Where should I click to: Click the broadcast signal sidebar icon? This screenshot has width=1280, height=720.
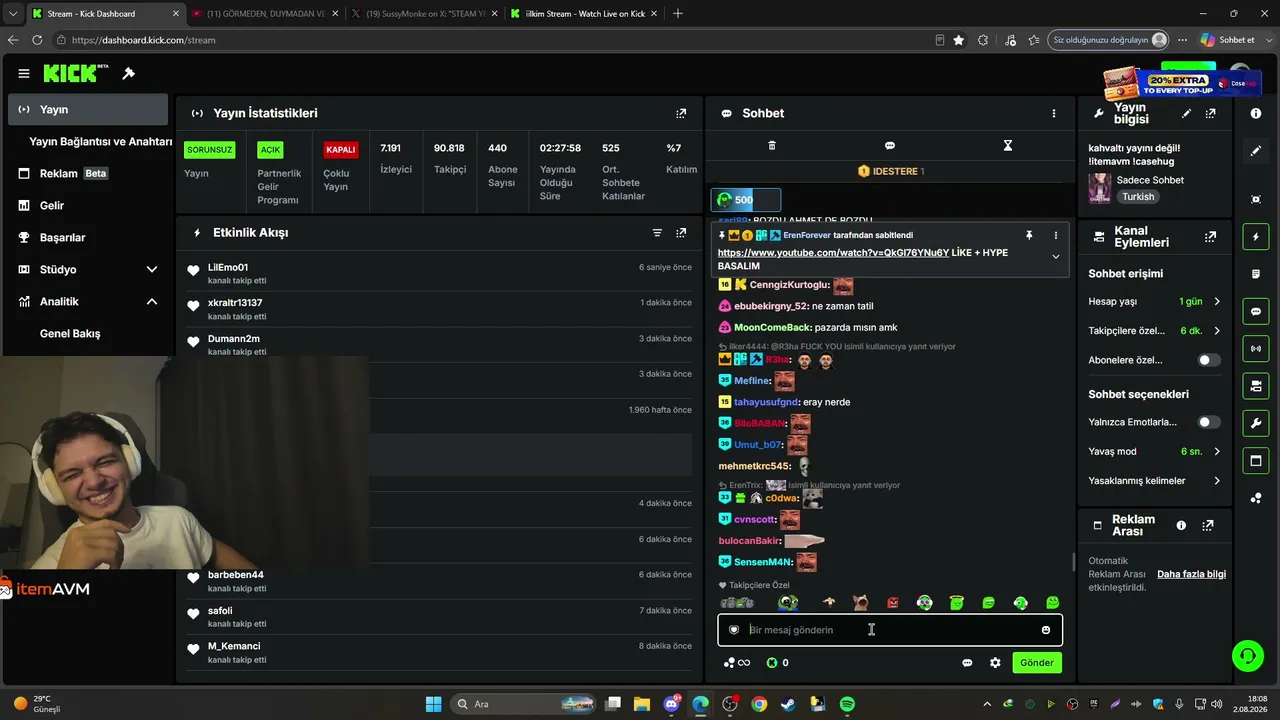pos(1256,348)
